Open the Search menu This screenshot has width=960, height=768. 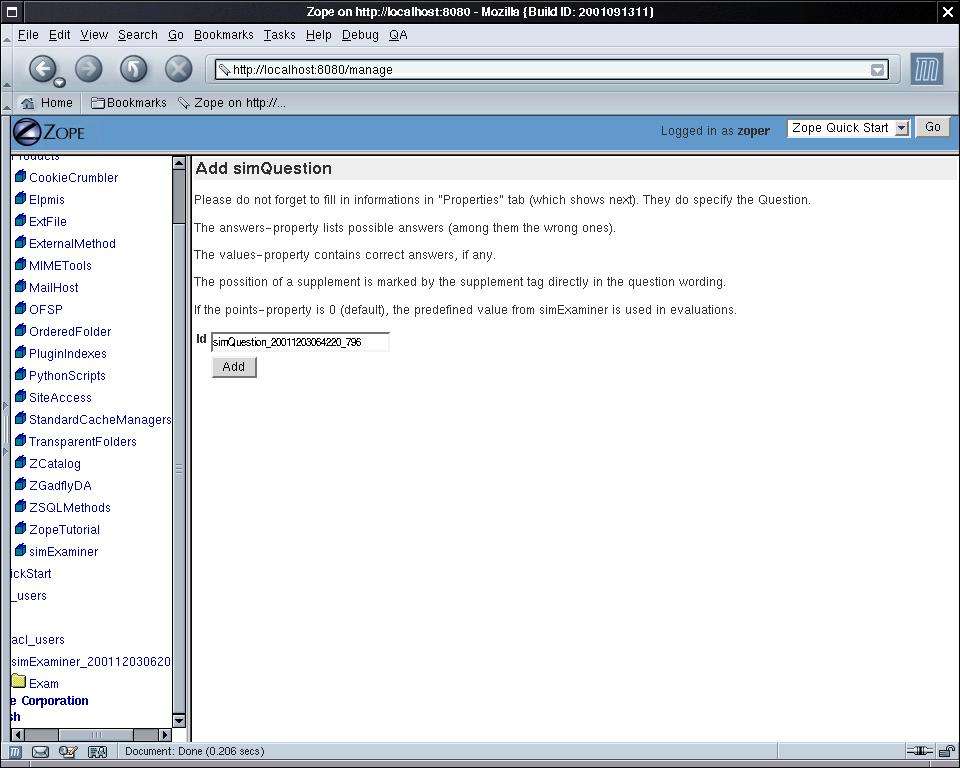138,35
